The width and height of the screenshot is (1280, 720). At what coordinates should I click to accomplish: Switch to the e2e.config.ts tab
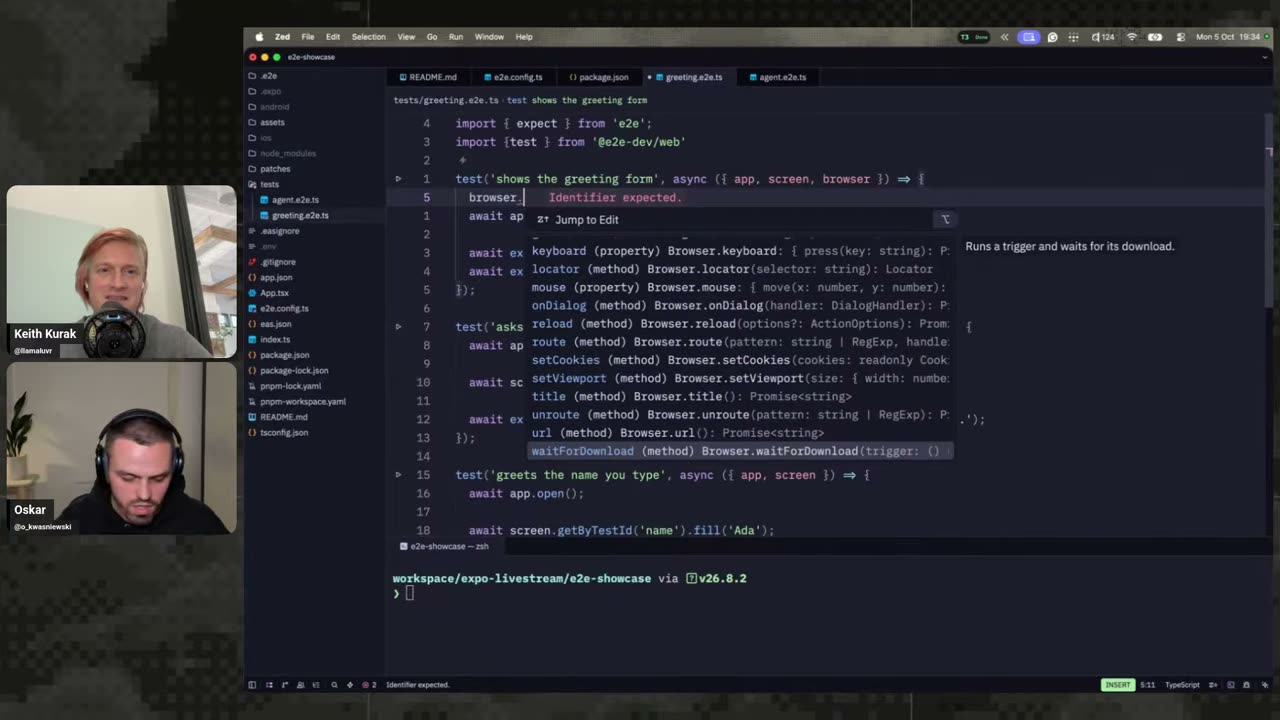[512, 77]
